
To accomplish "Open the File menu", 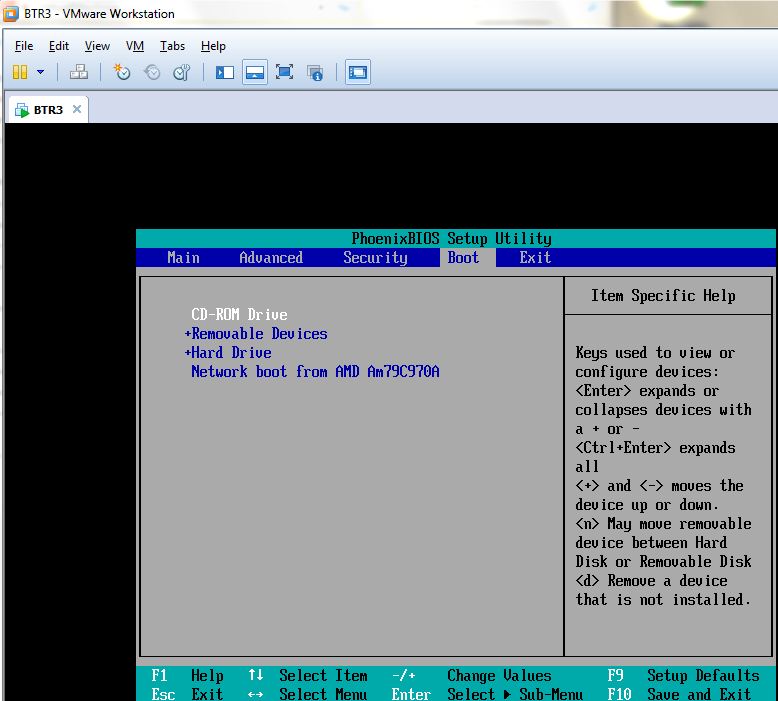I will click(24, 46).
